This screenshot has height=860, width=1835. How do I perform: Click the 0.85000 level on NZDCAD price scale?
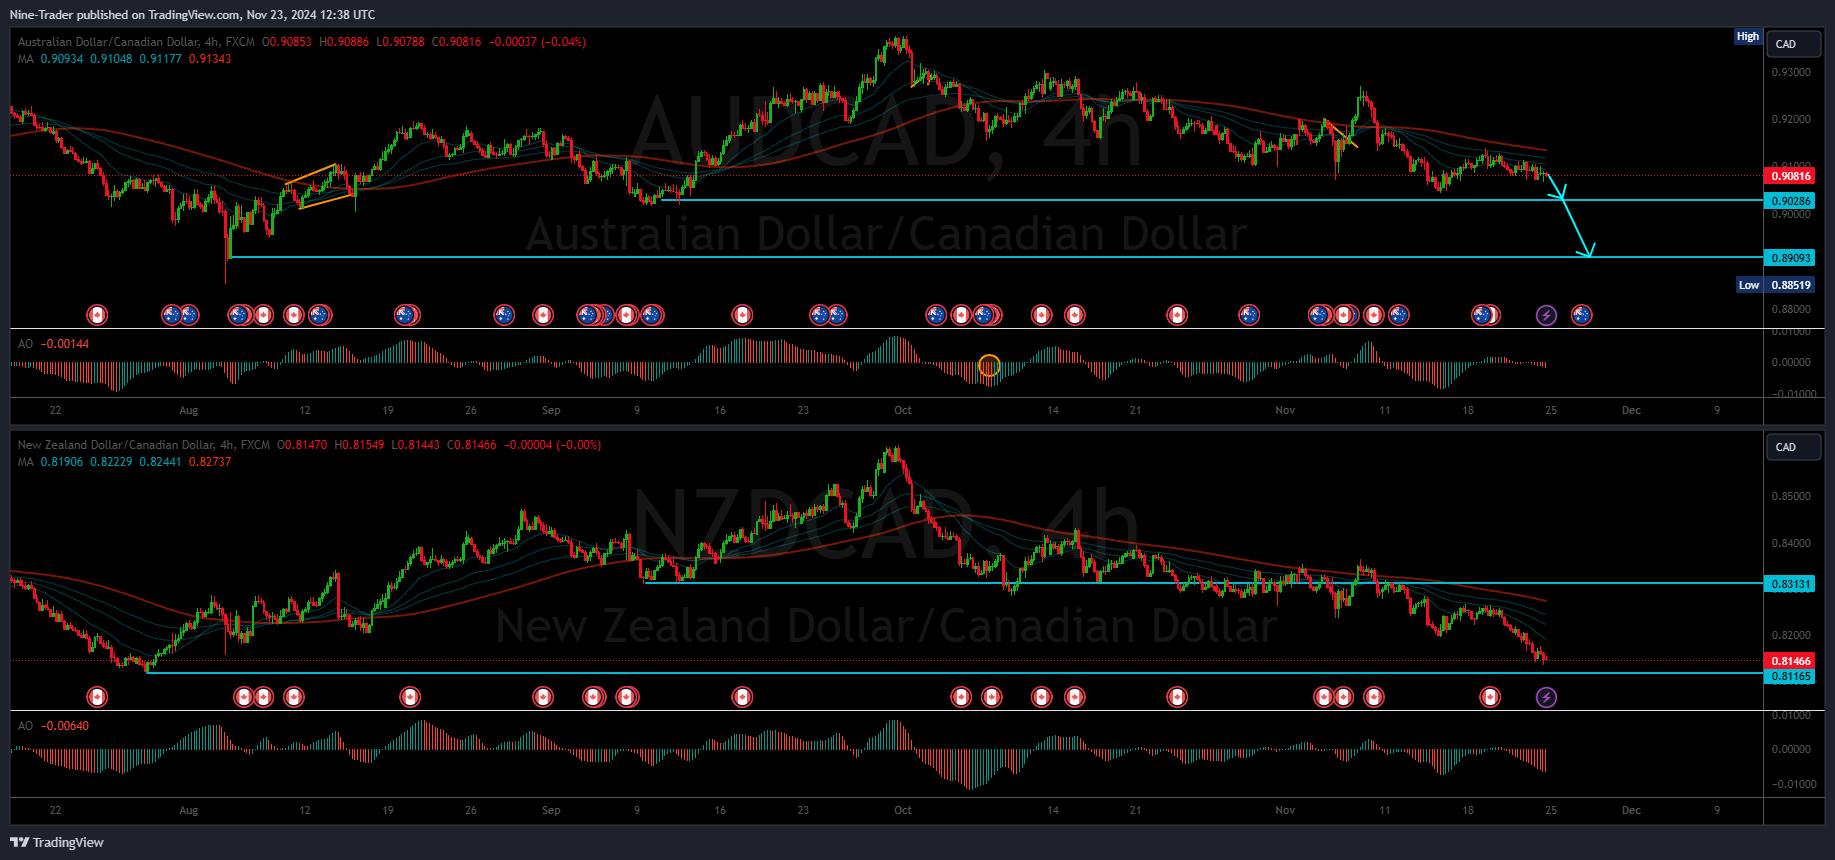[x=1791, y=496]
